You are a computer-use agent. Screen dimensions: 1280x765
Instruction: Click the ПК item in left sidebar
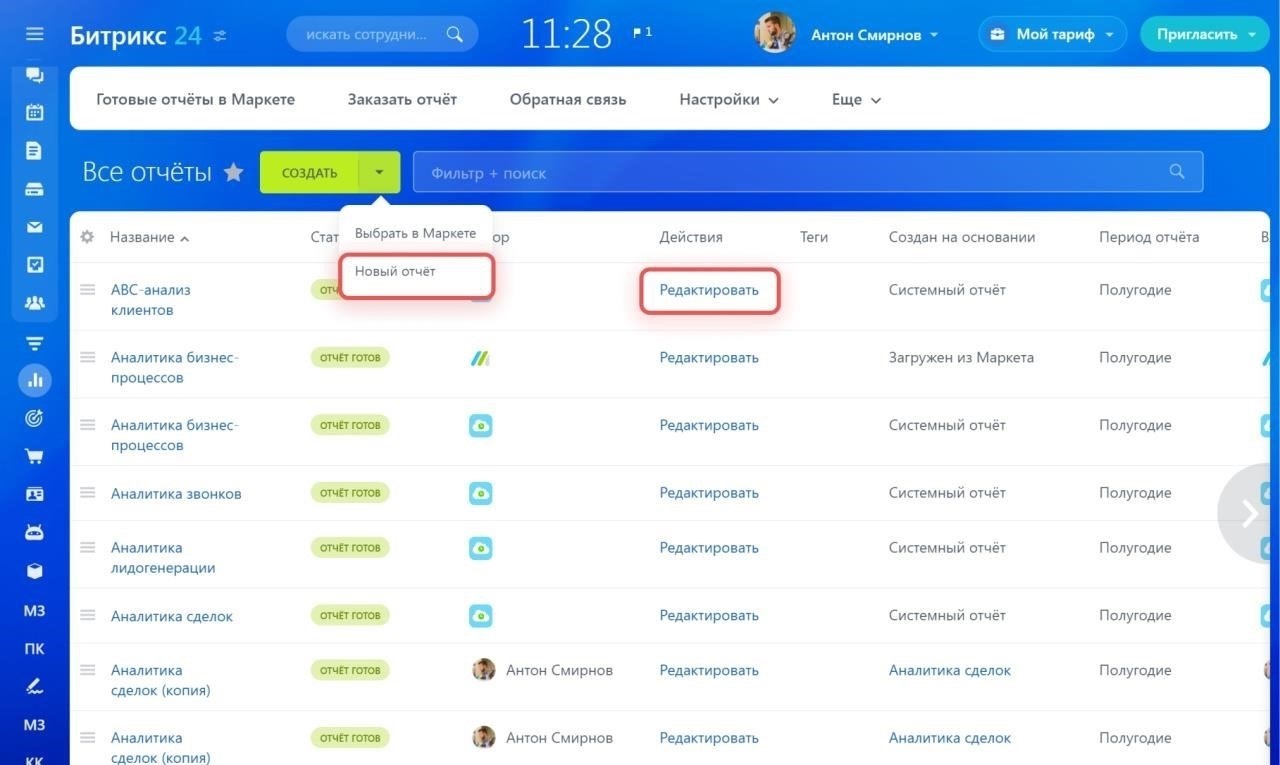click(35, 648)
